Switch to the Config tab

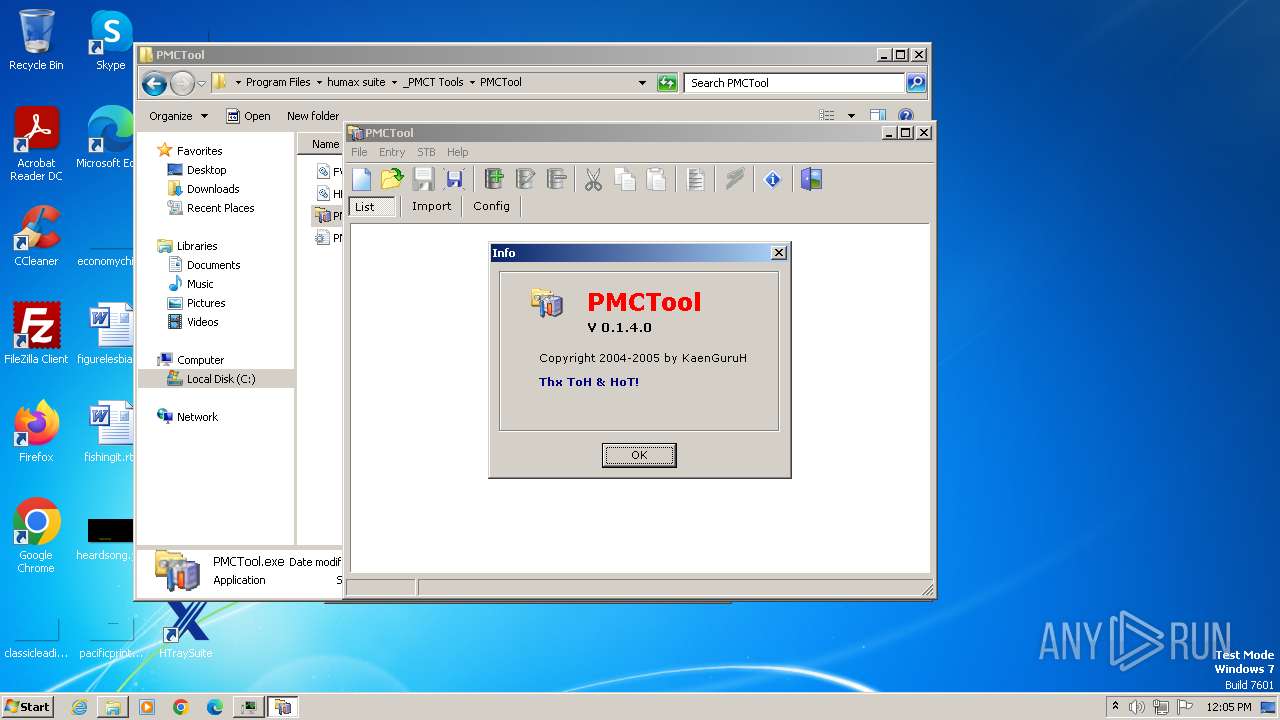point(491,206)
